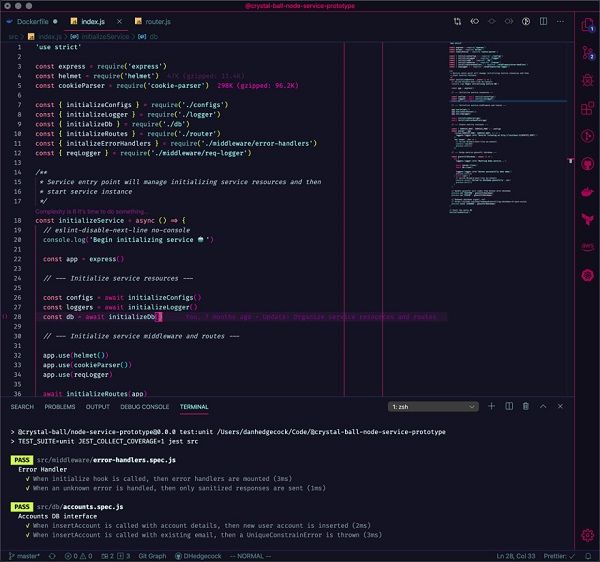Open the editor's More Actions ellipsis menu
The image size is (600, 562).
pyautogui.click(x=558, y=19)
